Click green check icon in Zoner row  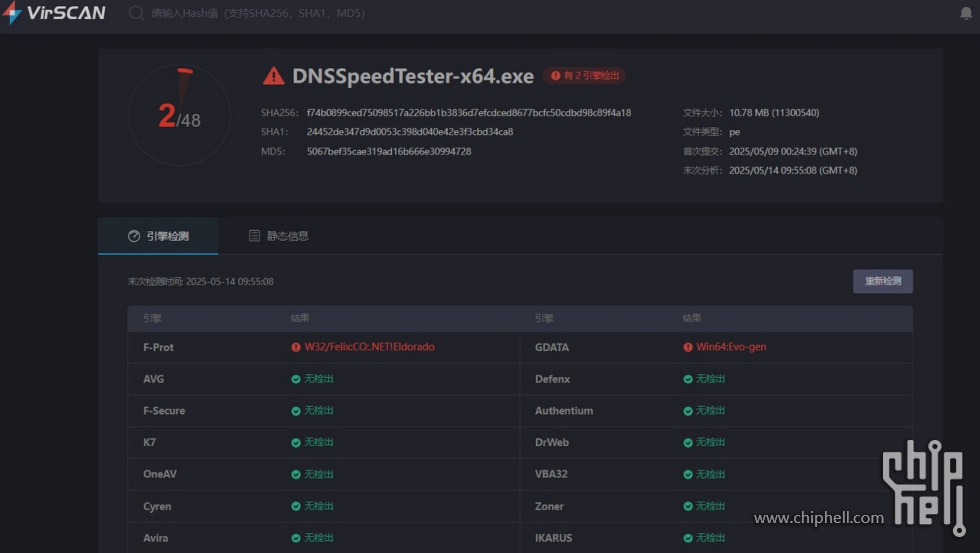(688, 506)
